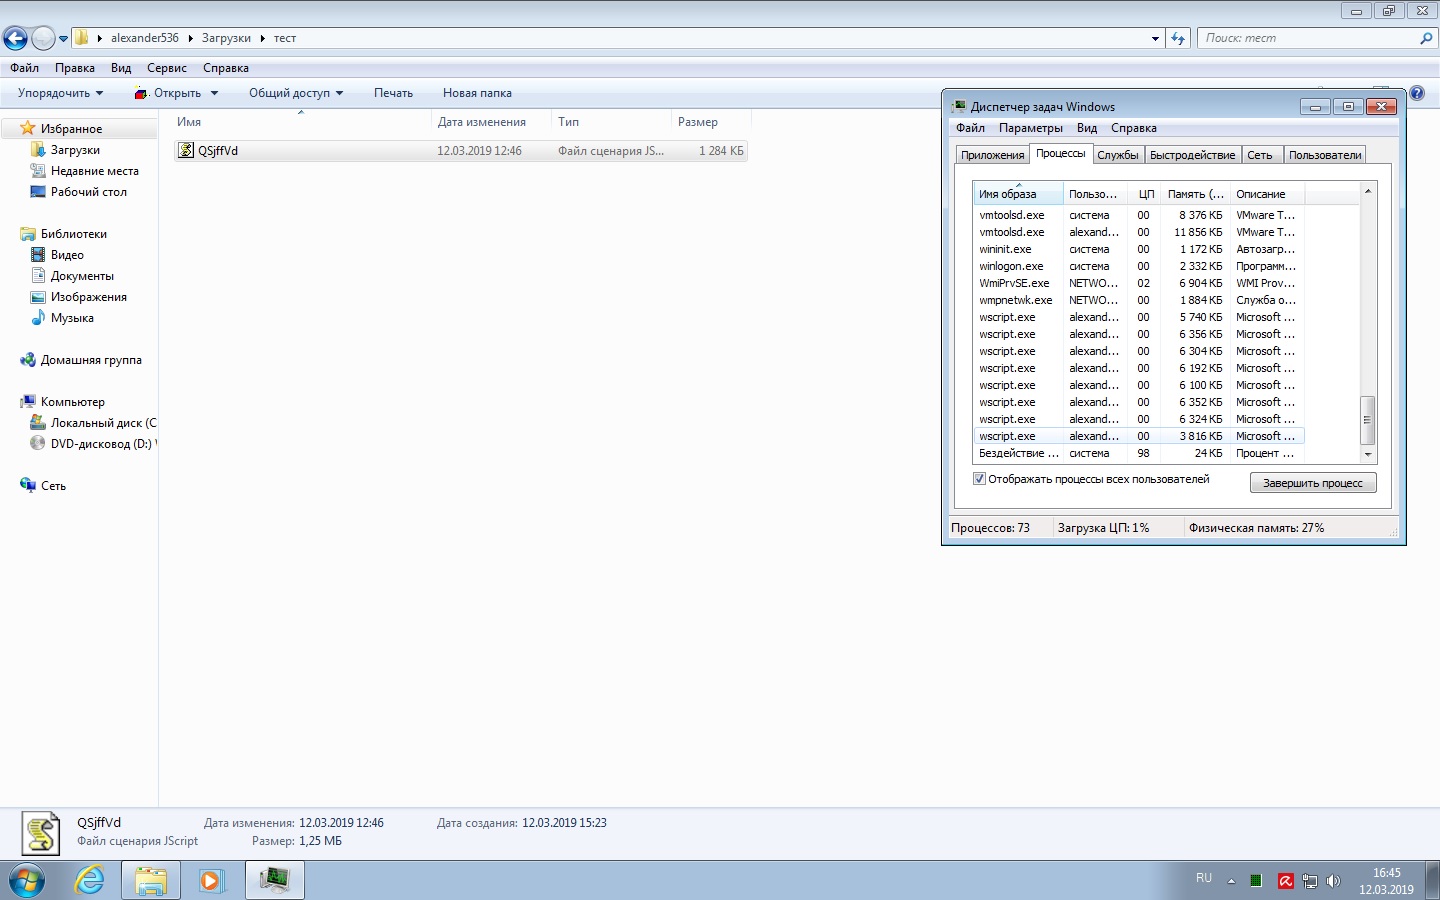Select the wininit.exe process row
Viewport: 1440px width, 900px height.
click(1138, 249)
